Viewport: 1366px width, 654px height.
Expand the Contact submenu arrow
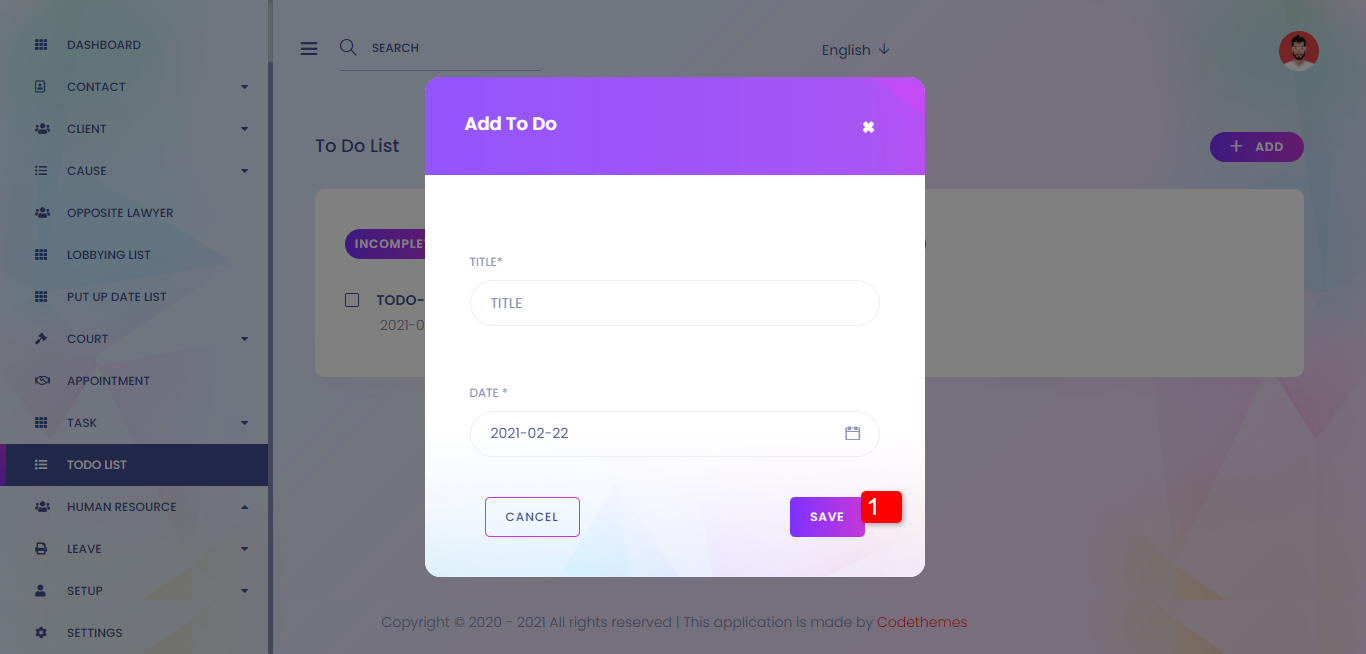(x=245, y=87)
